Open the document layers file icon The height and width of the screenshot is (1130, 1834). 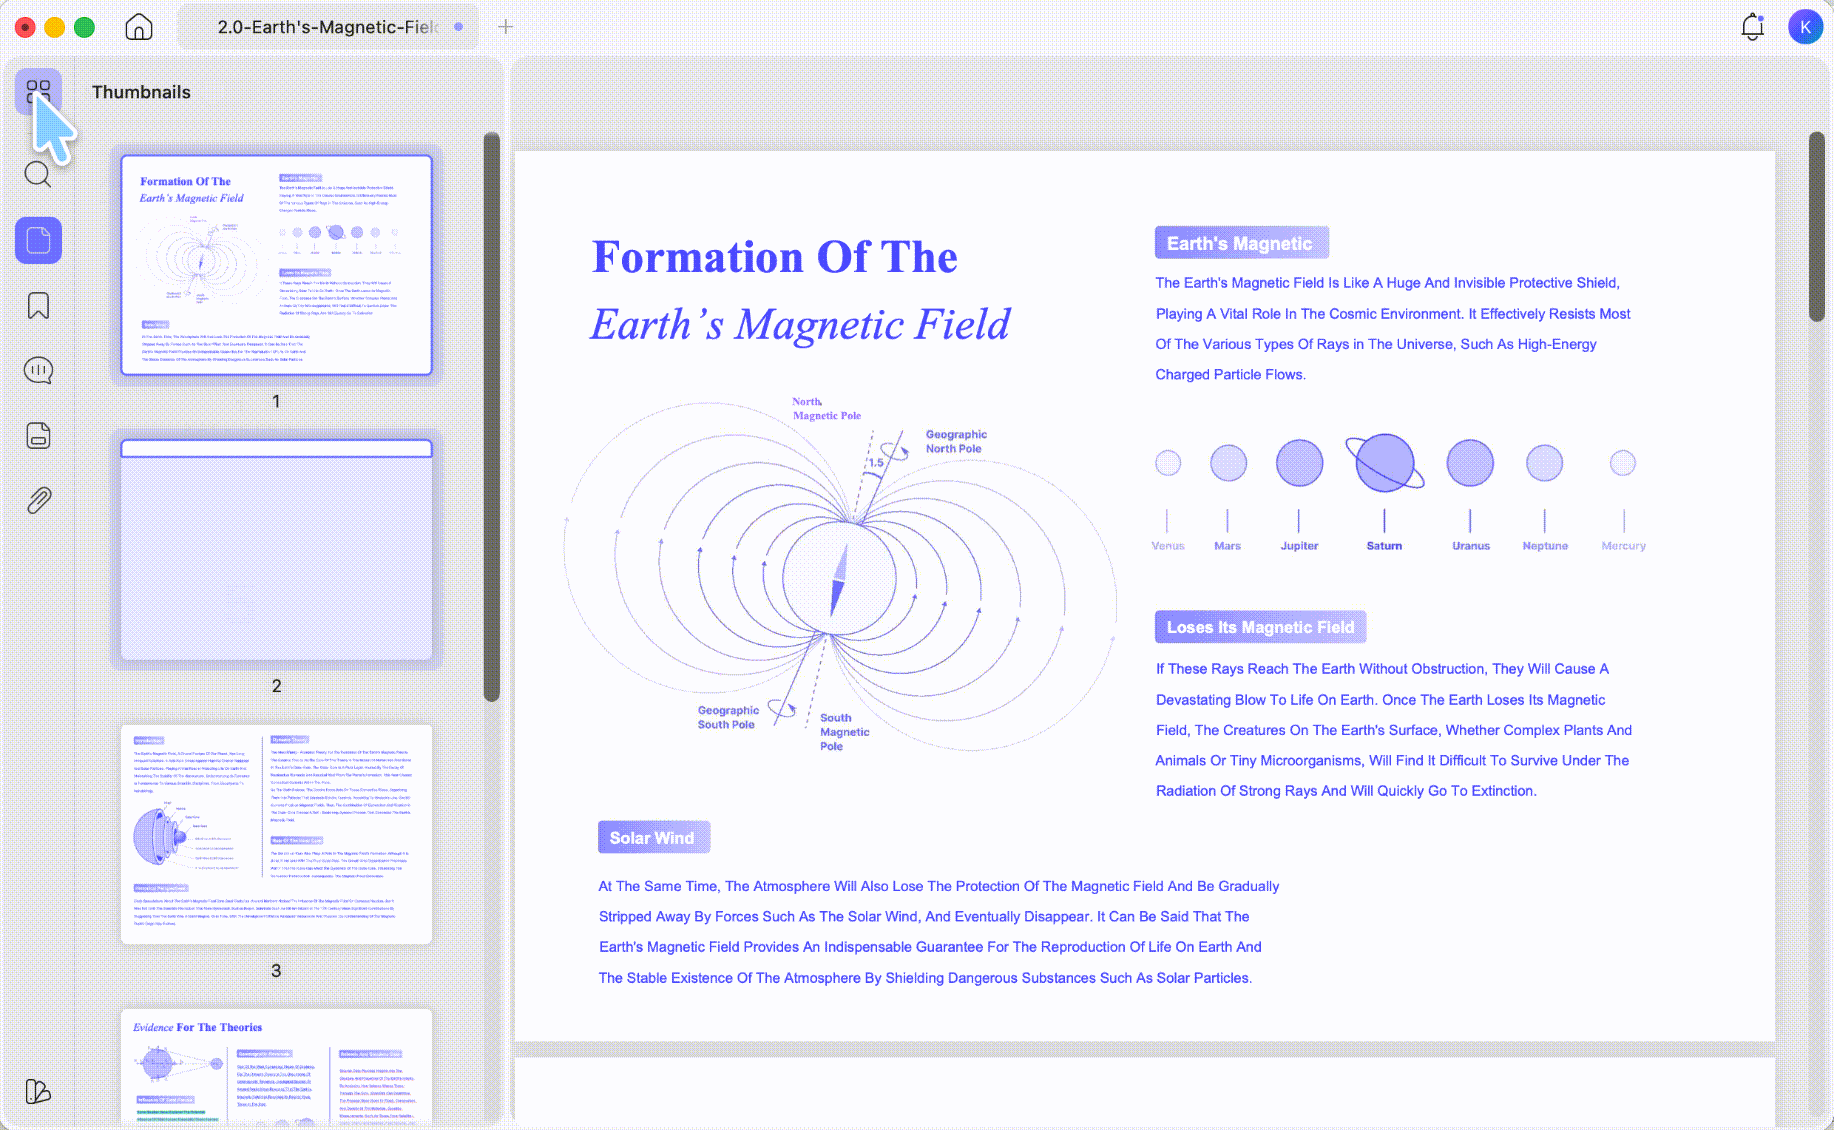(x=38, y=435)
